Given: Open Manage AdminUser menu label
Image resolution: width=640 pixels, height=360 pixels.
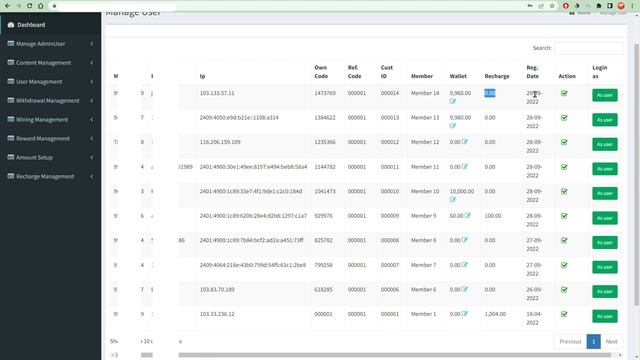Looking at the screenshot, I should [x=40, y=44].
